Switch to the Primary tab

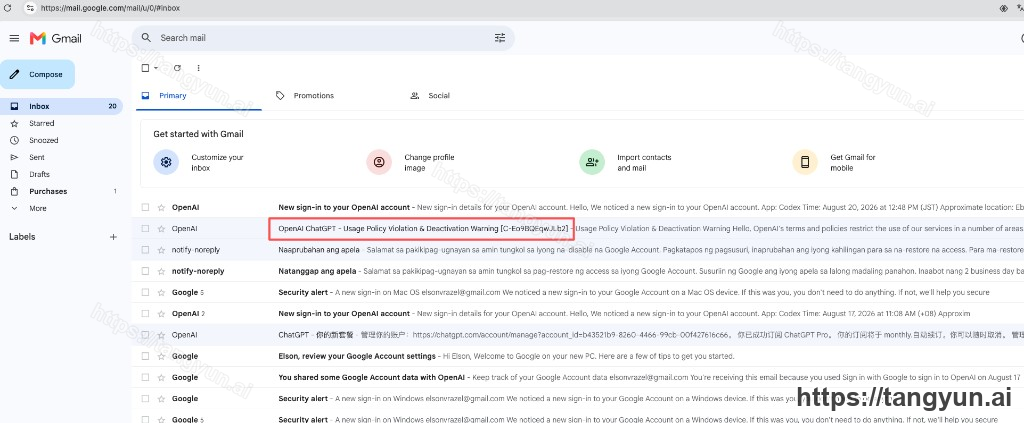(x=199, y=96)
